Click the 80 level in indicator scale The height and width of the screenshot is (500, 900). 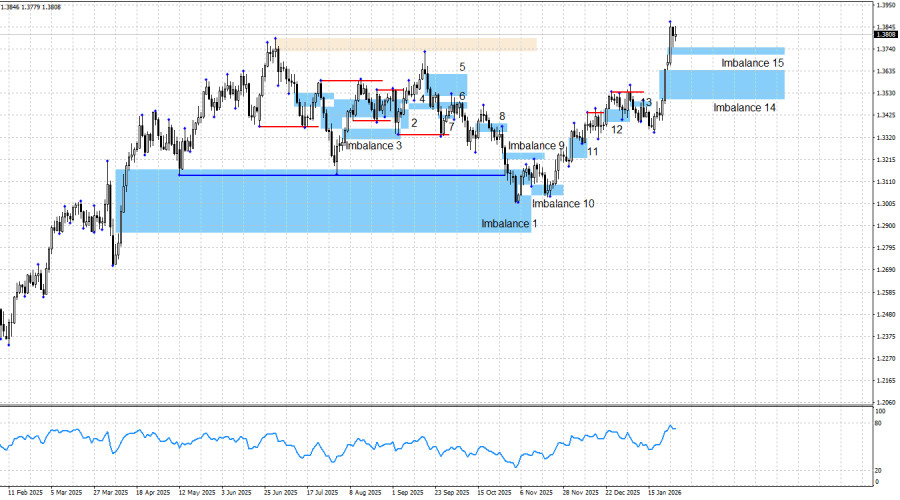click(x=878, y=424)
